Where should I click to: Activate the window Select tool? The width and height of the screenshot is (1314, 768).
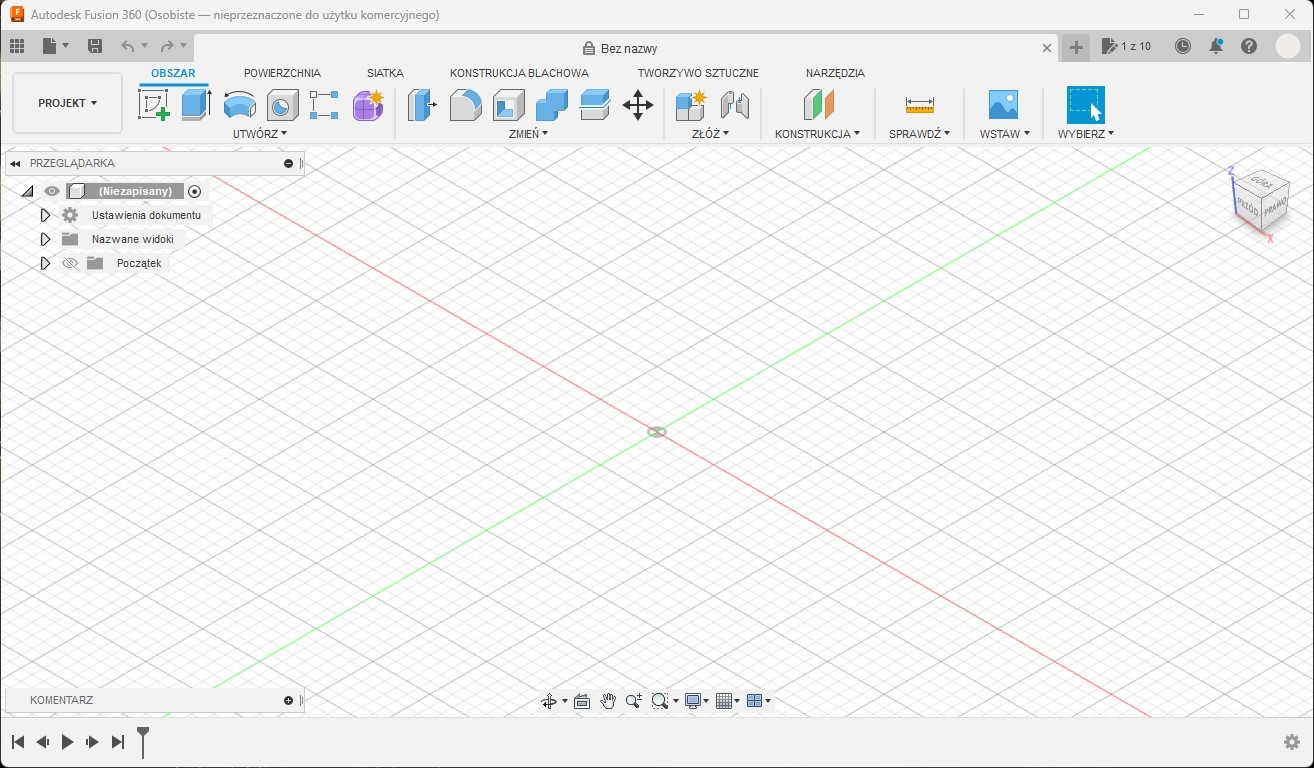(x=1085, y=105)
